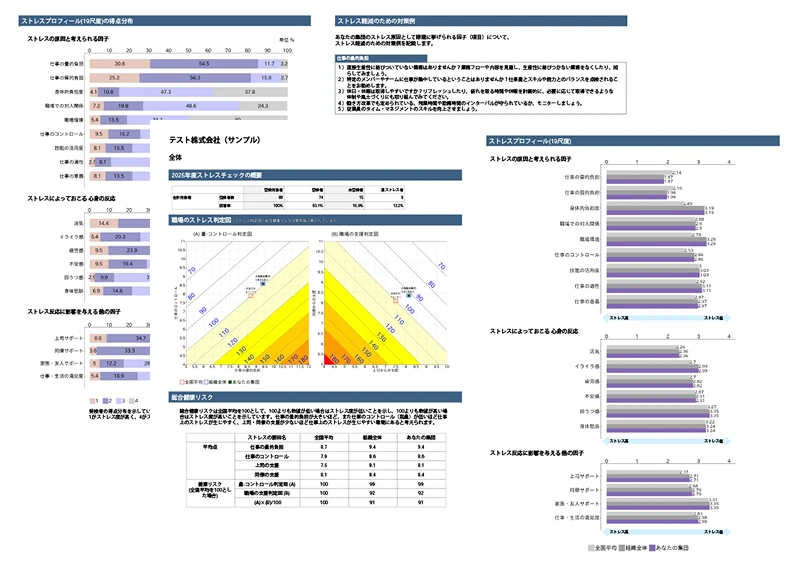
Task: Click the 7.5 cell in health risk table
Action: pos(324,466)
